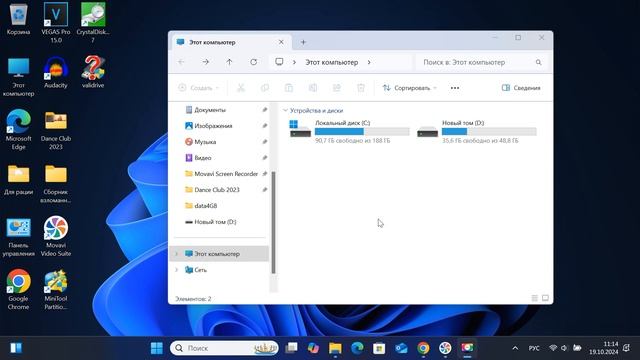Click the Rename toolbar icon
Image resolution: width=640 pixels, height=360 pixels.
coord(313,88)
